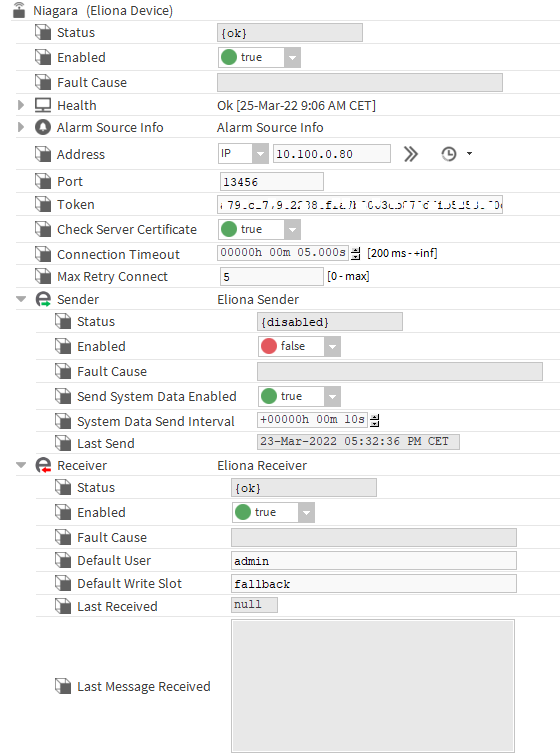Collapse the Receiver section
The height and width of the screenshot is (754, 560).
coord(21,465)
